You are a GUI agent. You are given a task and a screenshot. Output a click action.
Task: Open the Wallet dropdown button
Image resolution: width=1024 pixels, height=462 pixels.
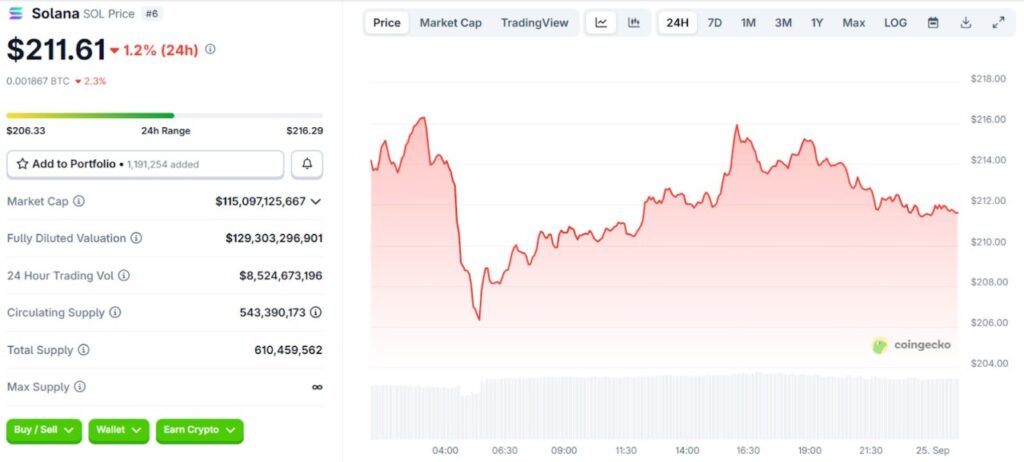click(118, 430)
